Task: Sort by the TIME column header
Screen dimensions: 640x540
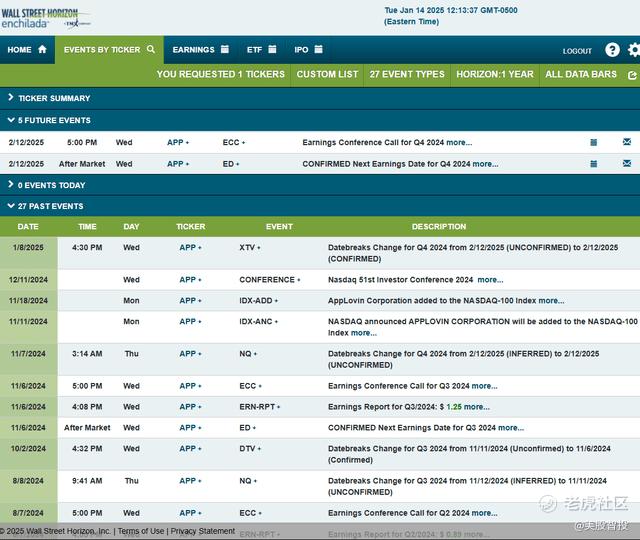Action: [87, 227]
